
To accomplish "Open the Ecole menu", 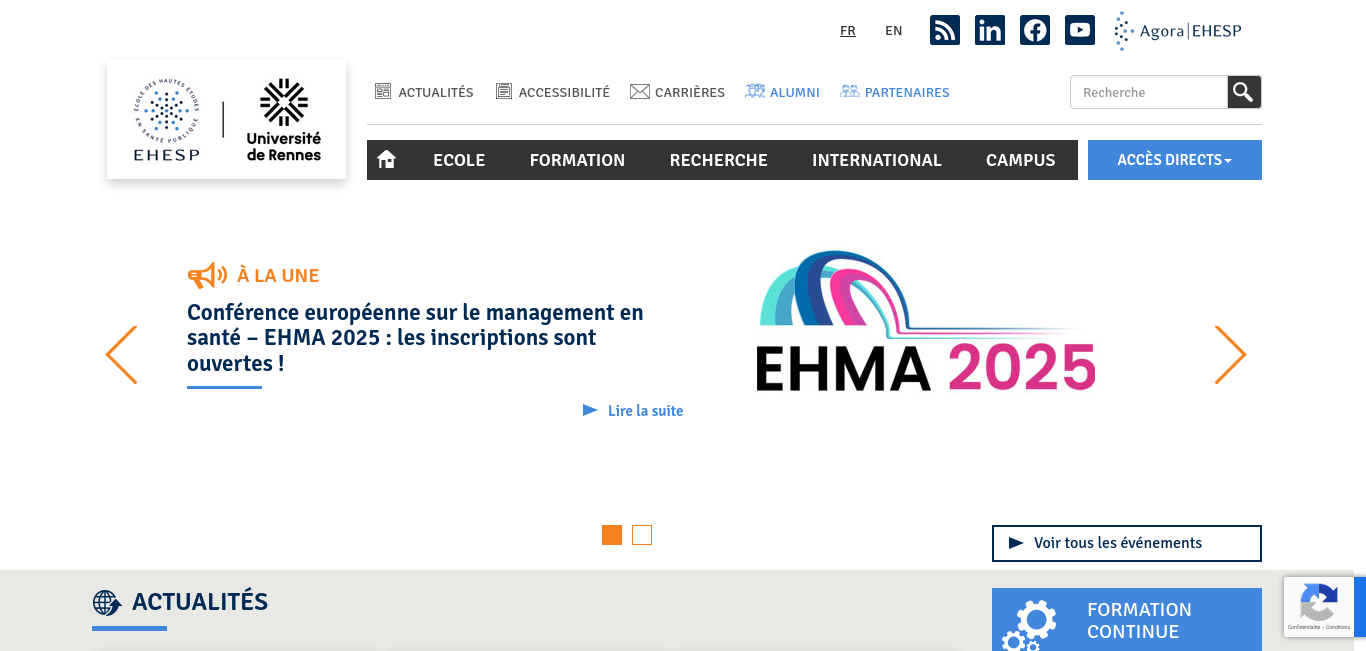I will [x=459, y=160].
